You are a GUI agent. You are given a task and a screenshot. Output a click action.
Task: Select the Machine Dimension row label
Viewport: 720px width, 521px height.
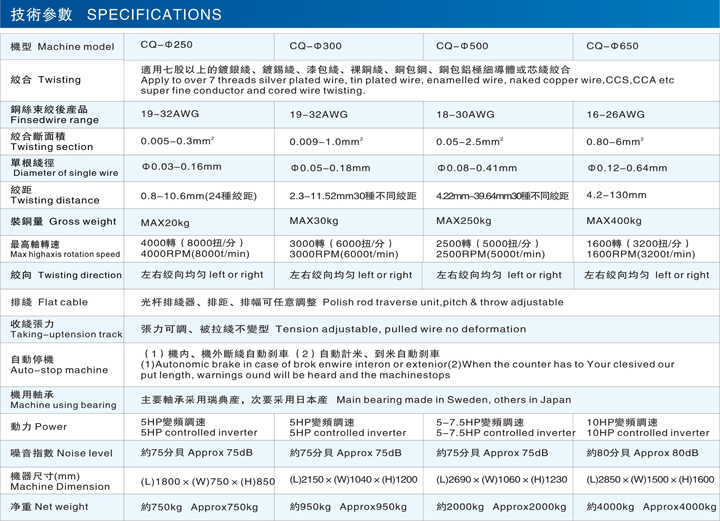click(x=60, y=481)
